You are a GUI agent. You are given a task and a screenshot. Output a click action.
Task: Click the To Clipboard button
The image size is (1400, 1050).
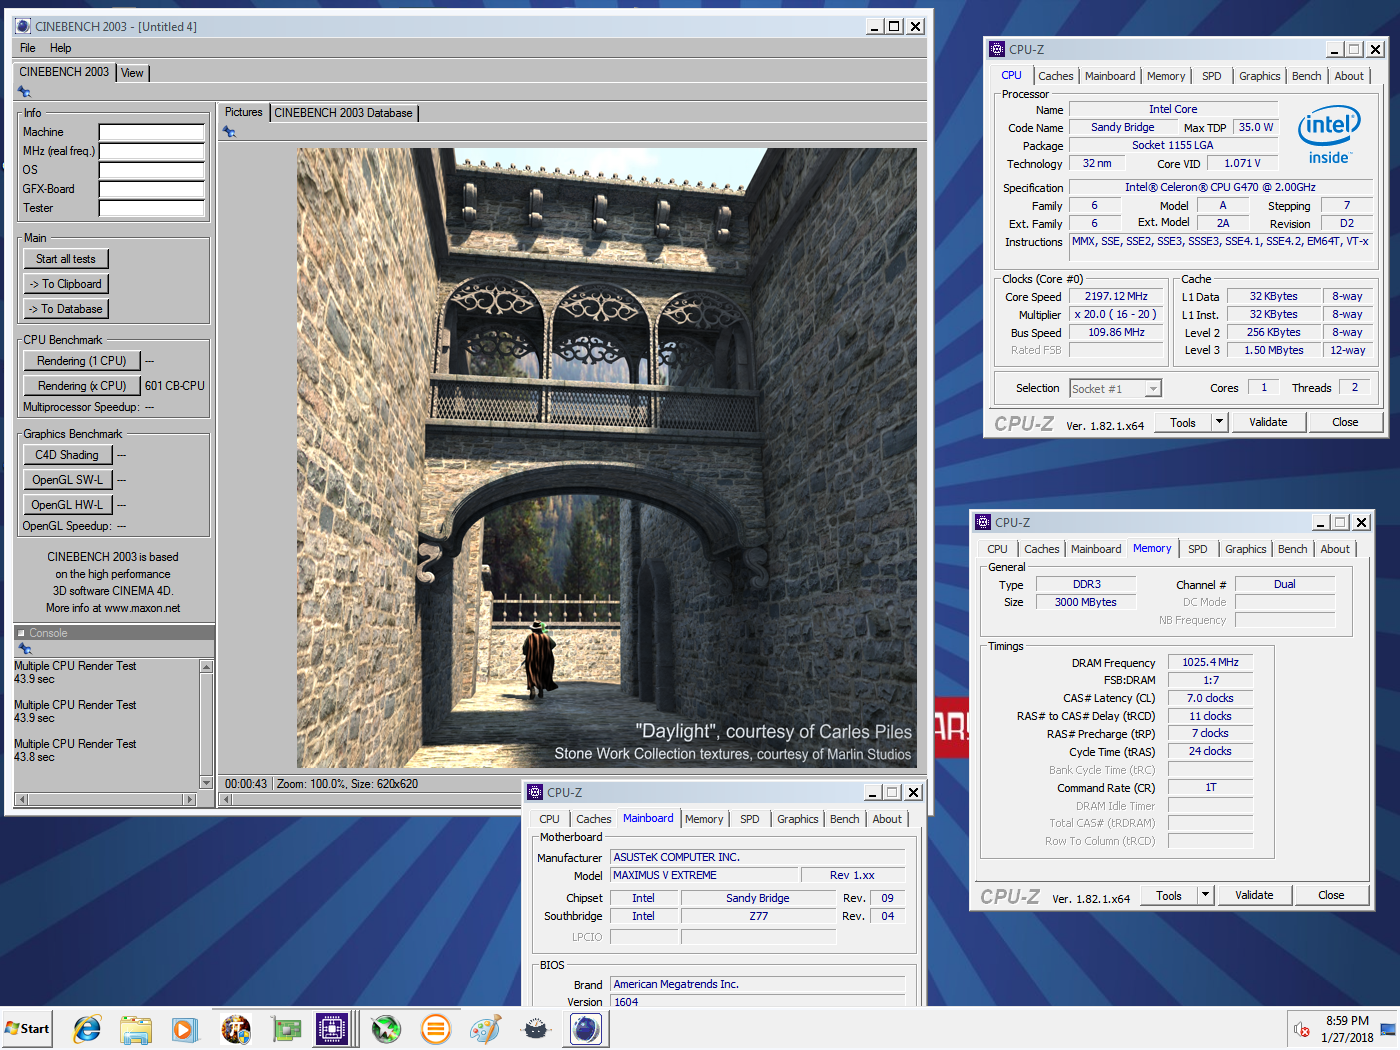(66, 284)
